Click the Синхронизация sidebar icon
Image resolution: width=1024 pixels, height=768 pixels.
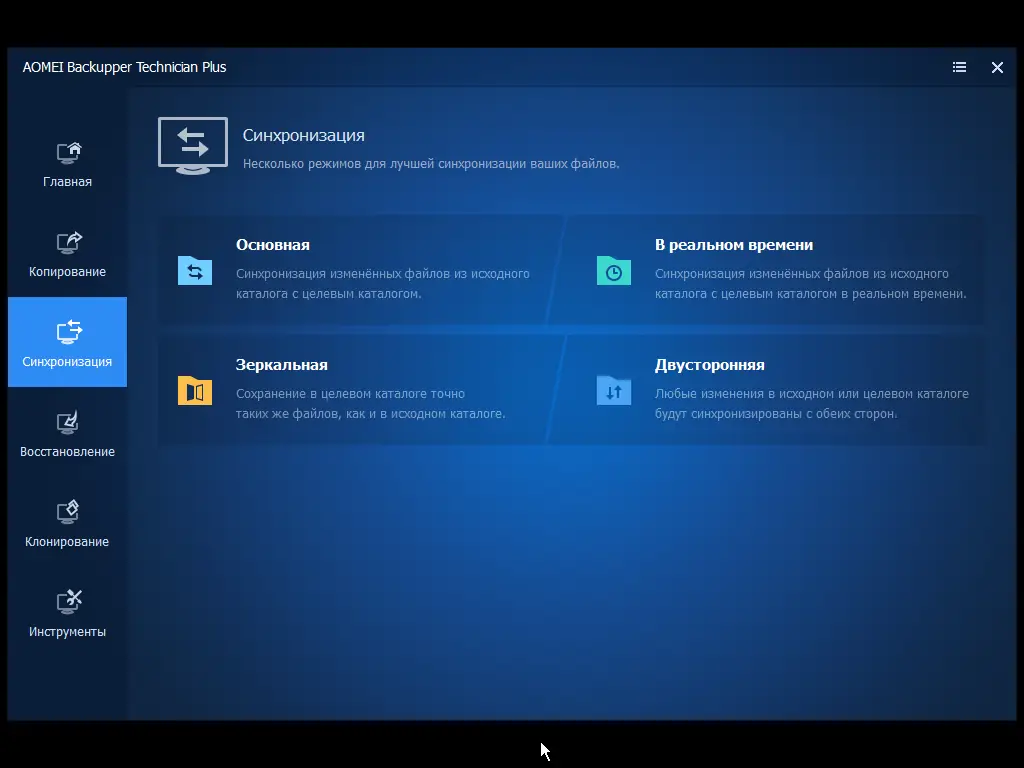point(66,330)
